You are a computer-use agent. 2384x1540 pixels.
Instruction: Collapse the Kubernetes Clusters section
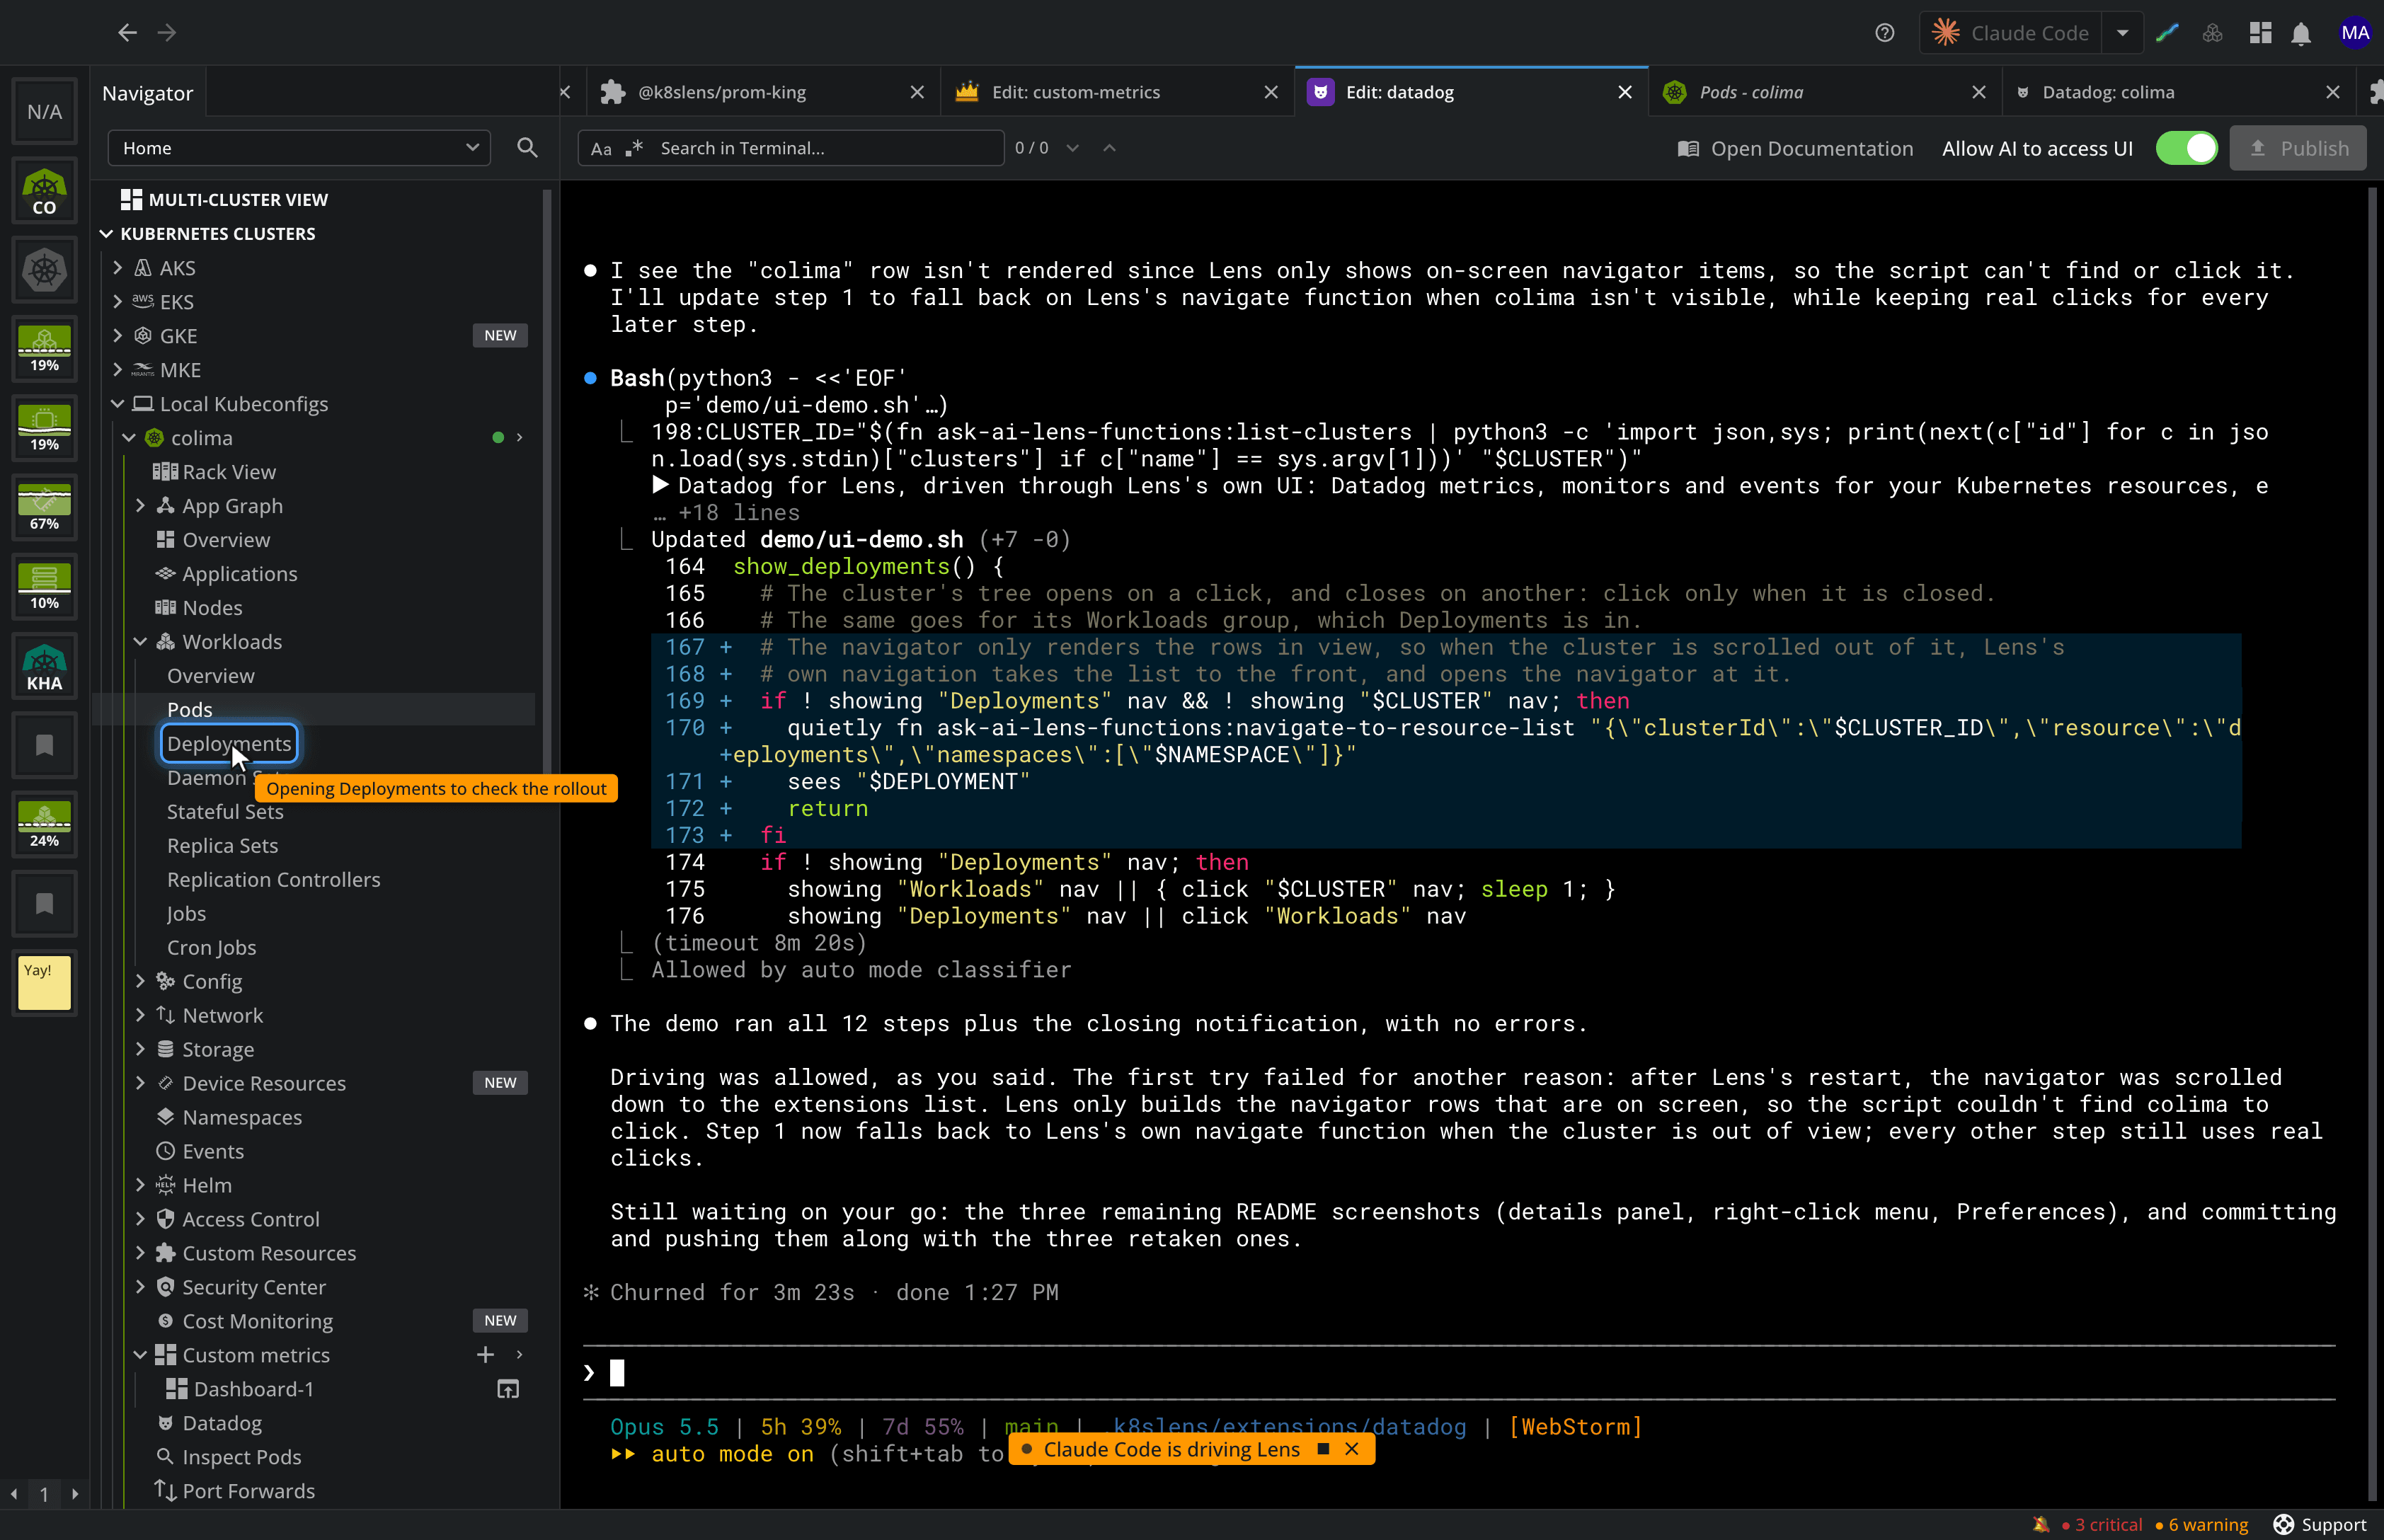[x=106, y=234]
